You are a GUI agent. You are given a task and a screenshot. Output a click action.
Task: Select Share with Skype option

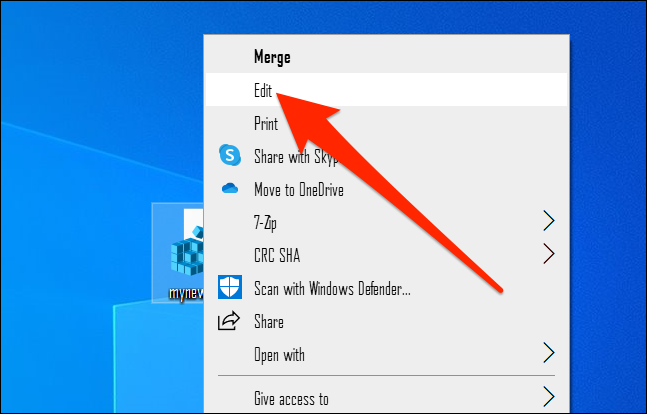click(387, 156)
